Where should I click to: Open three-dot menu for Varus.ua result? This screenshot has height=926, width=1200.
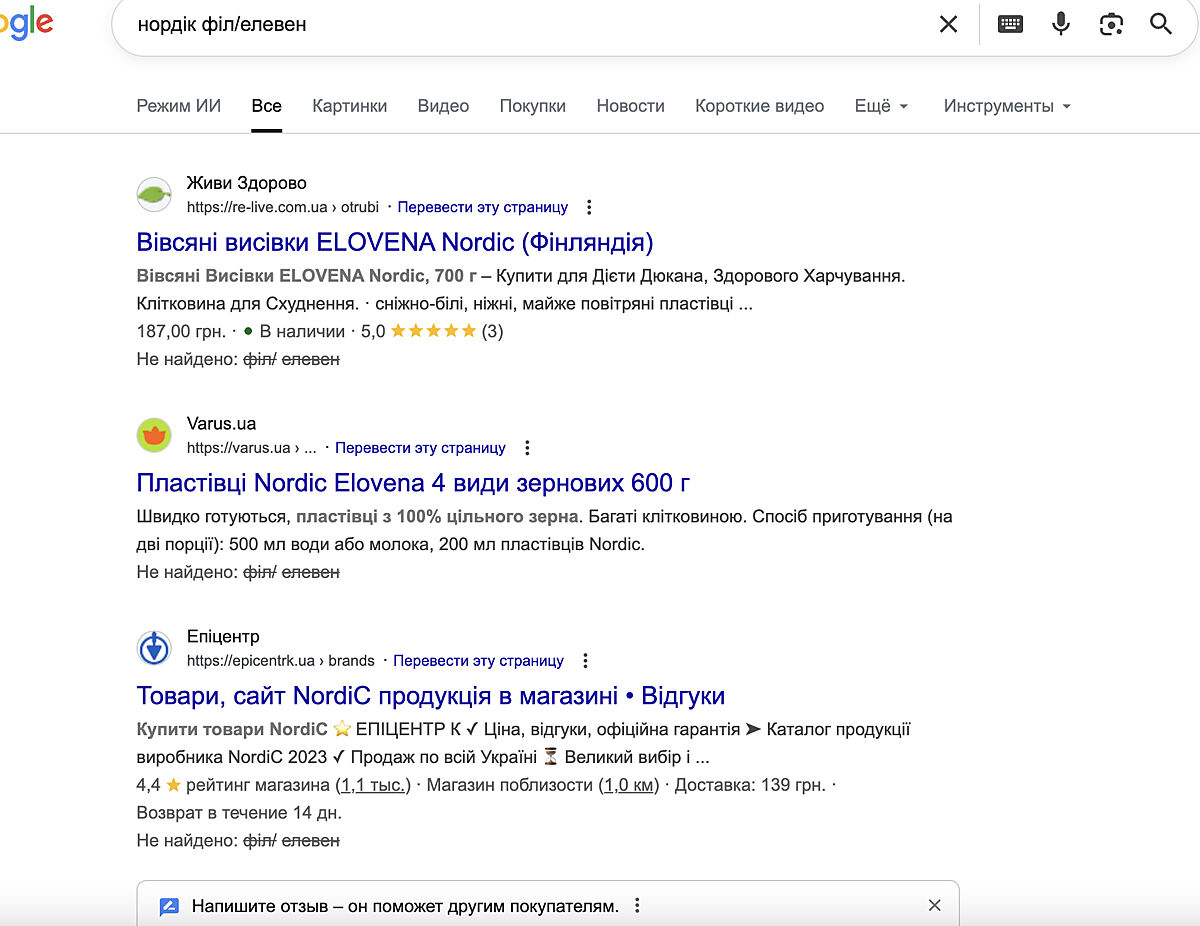coord(527,448)
